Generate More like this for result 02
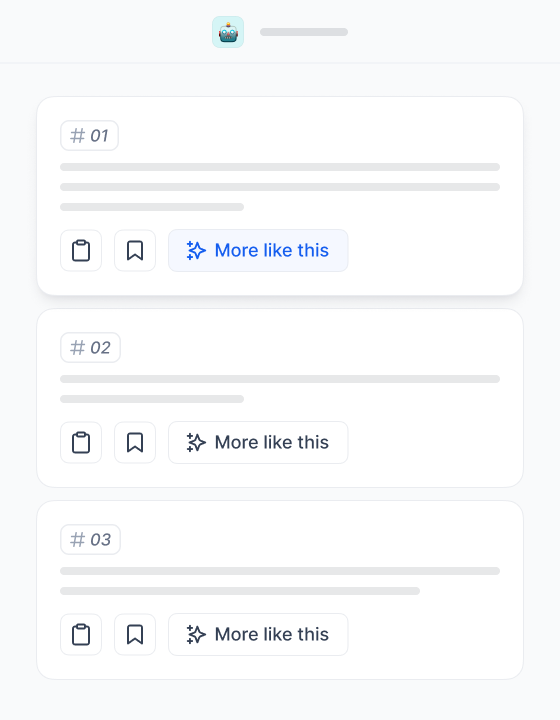This screenshot has width=560, height=720. pos(258,443)
